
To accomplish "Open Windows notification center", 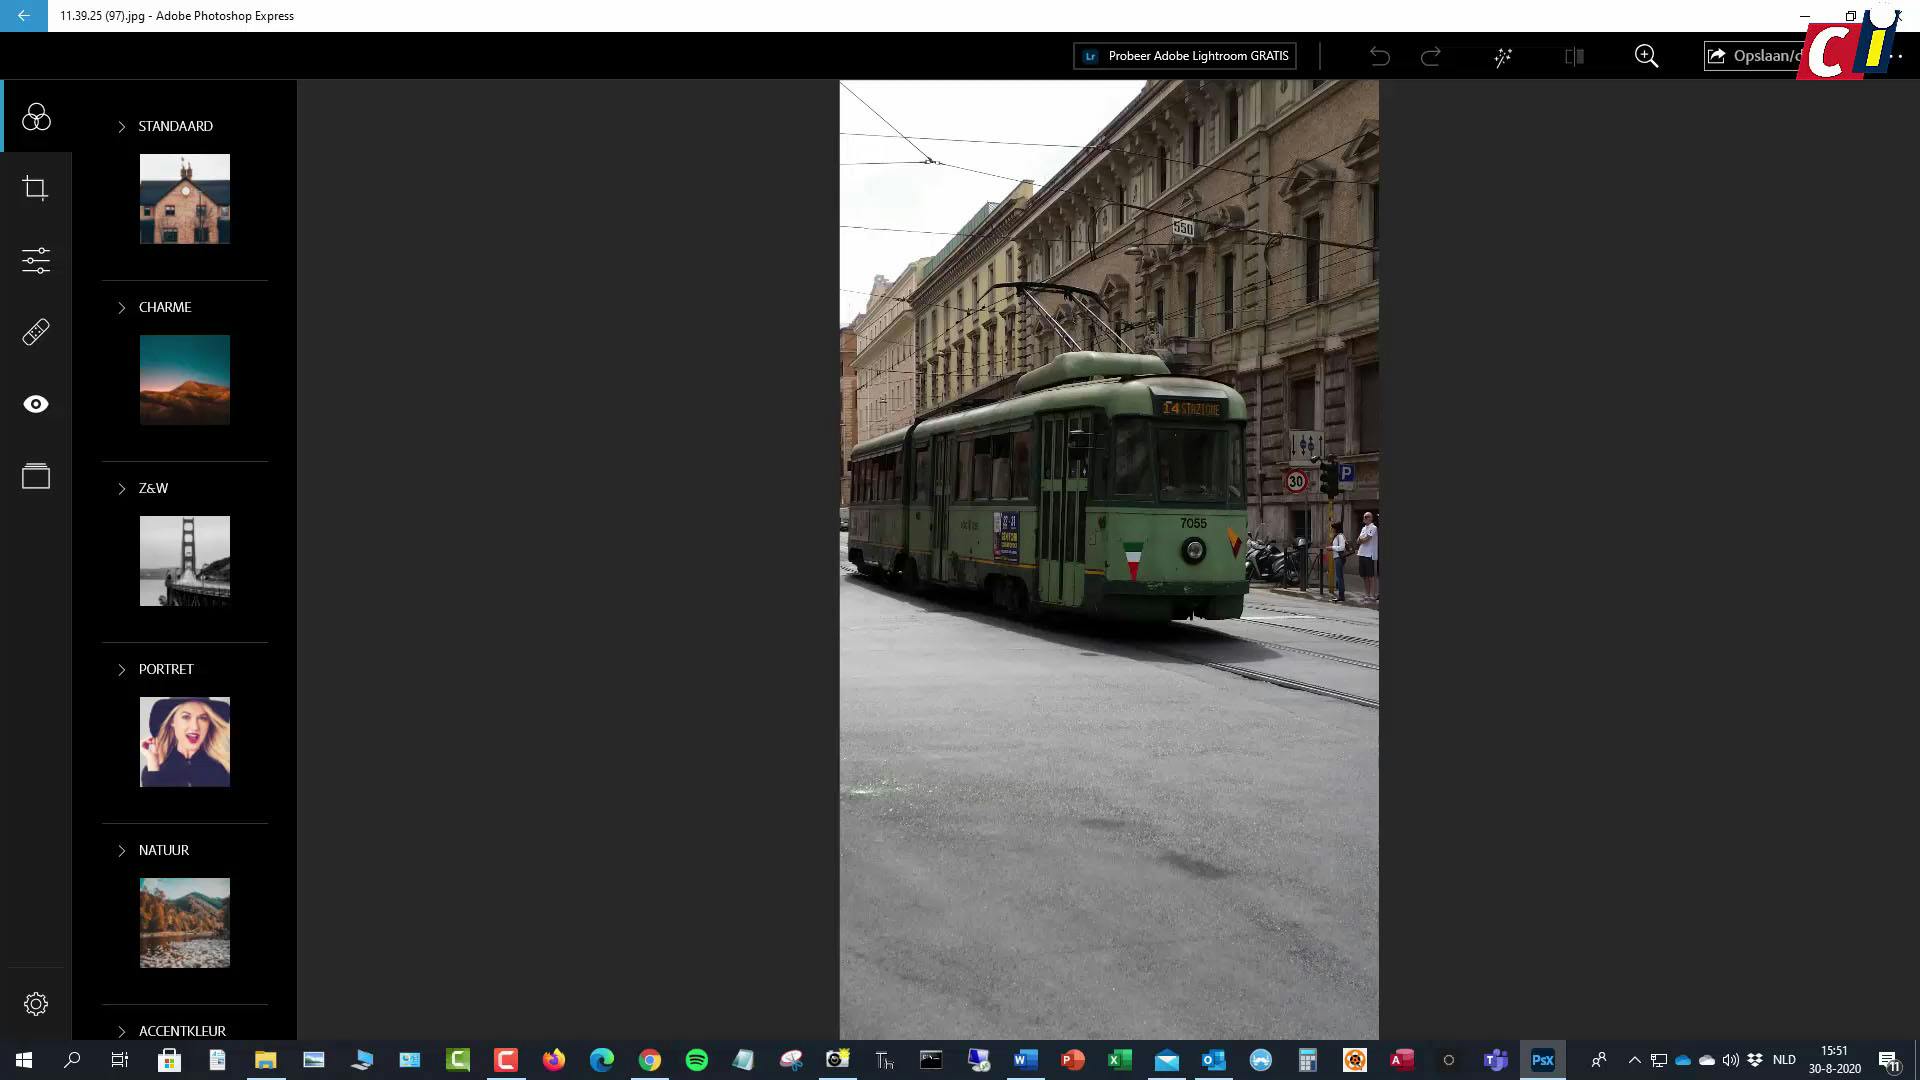I will click(1889, 1060).
